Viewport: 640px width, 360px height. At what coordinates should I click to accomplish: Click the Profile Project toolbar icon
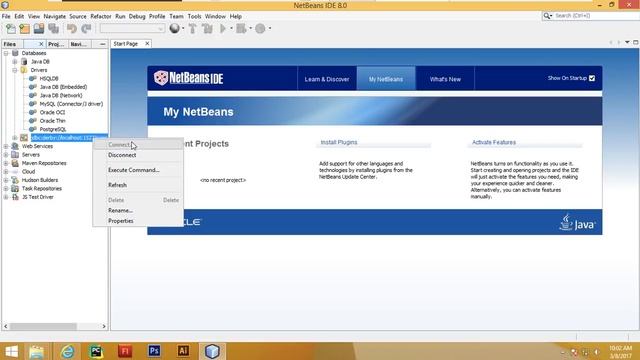[260, 29]
